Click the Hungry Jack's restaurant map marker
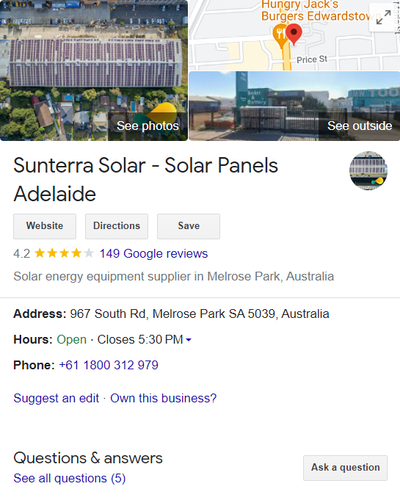 tap(281, 36)
